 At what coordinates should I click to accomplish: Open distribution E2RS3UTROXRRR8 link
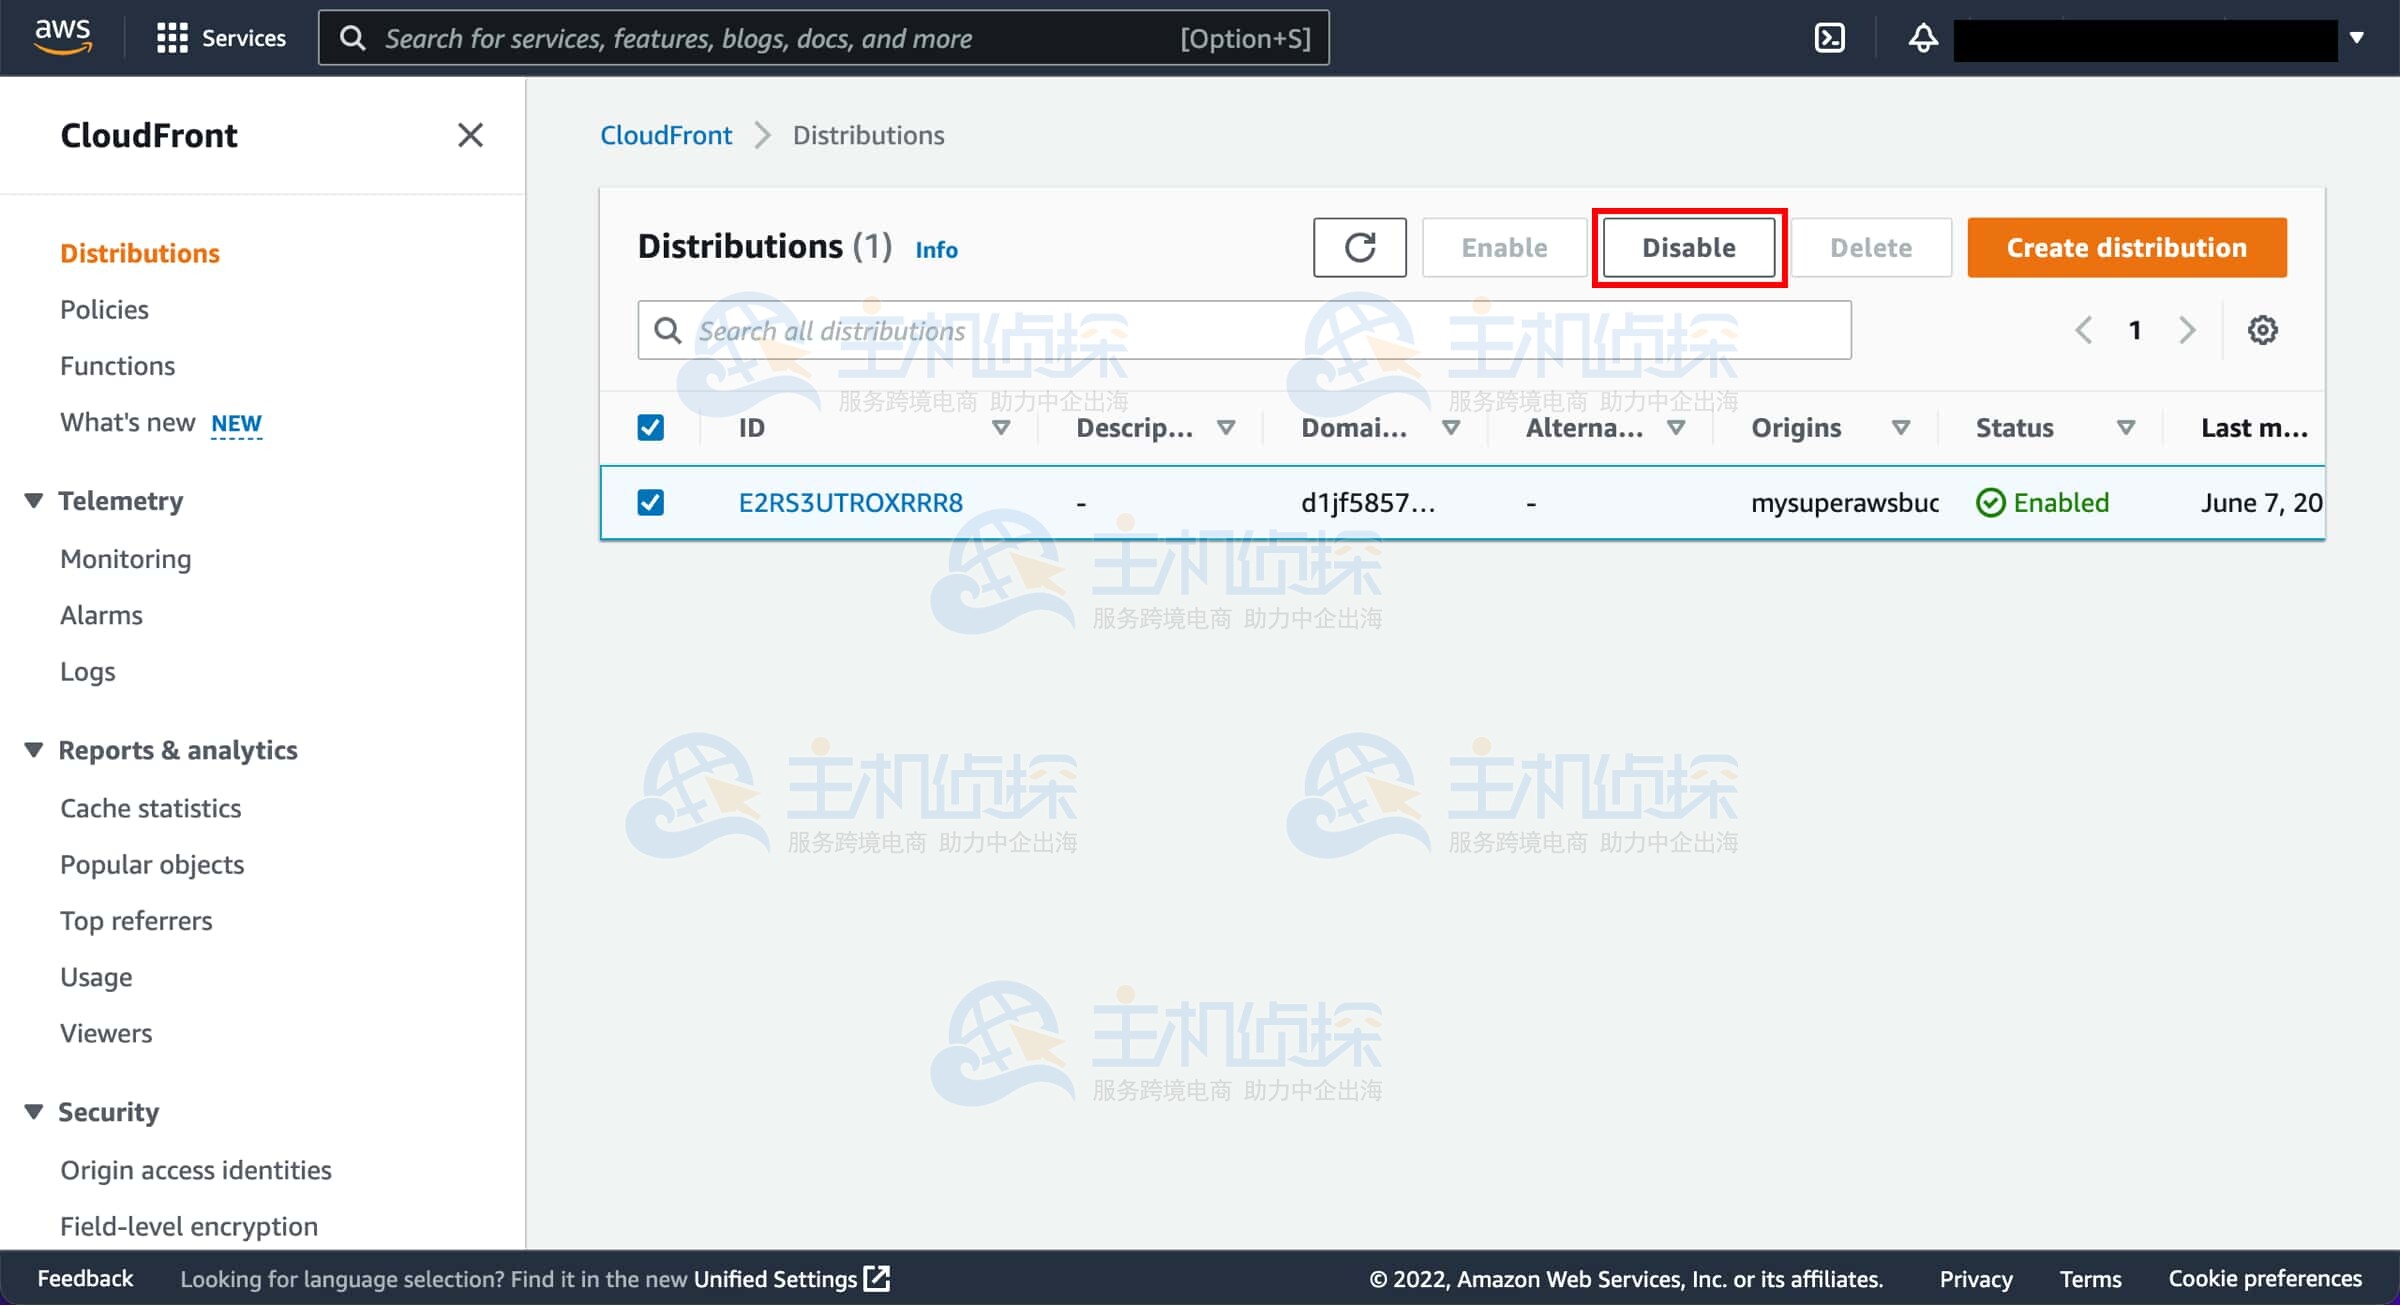pyautogui.click(x=850, y=502)
